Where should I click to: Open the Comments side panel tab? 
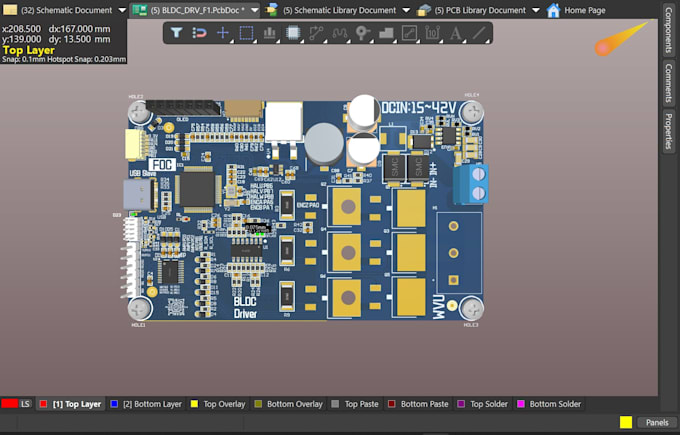669,83
